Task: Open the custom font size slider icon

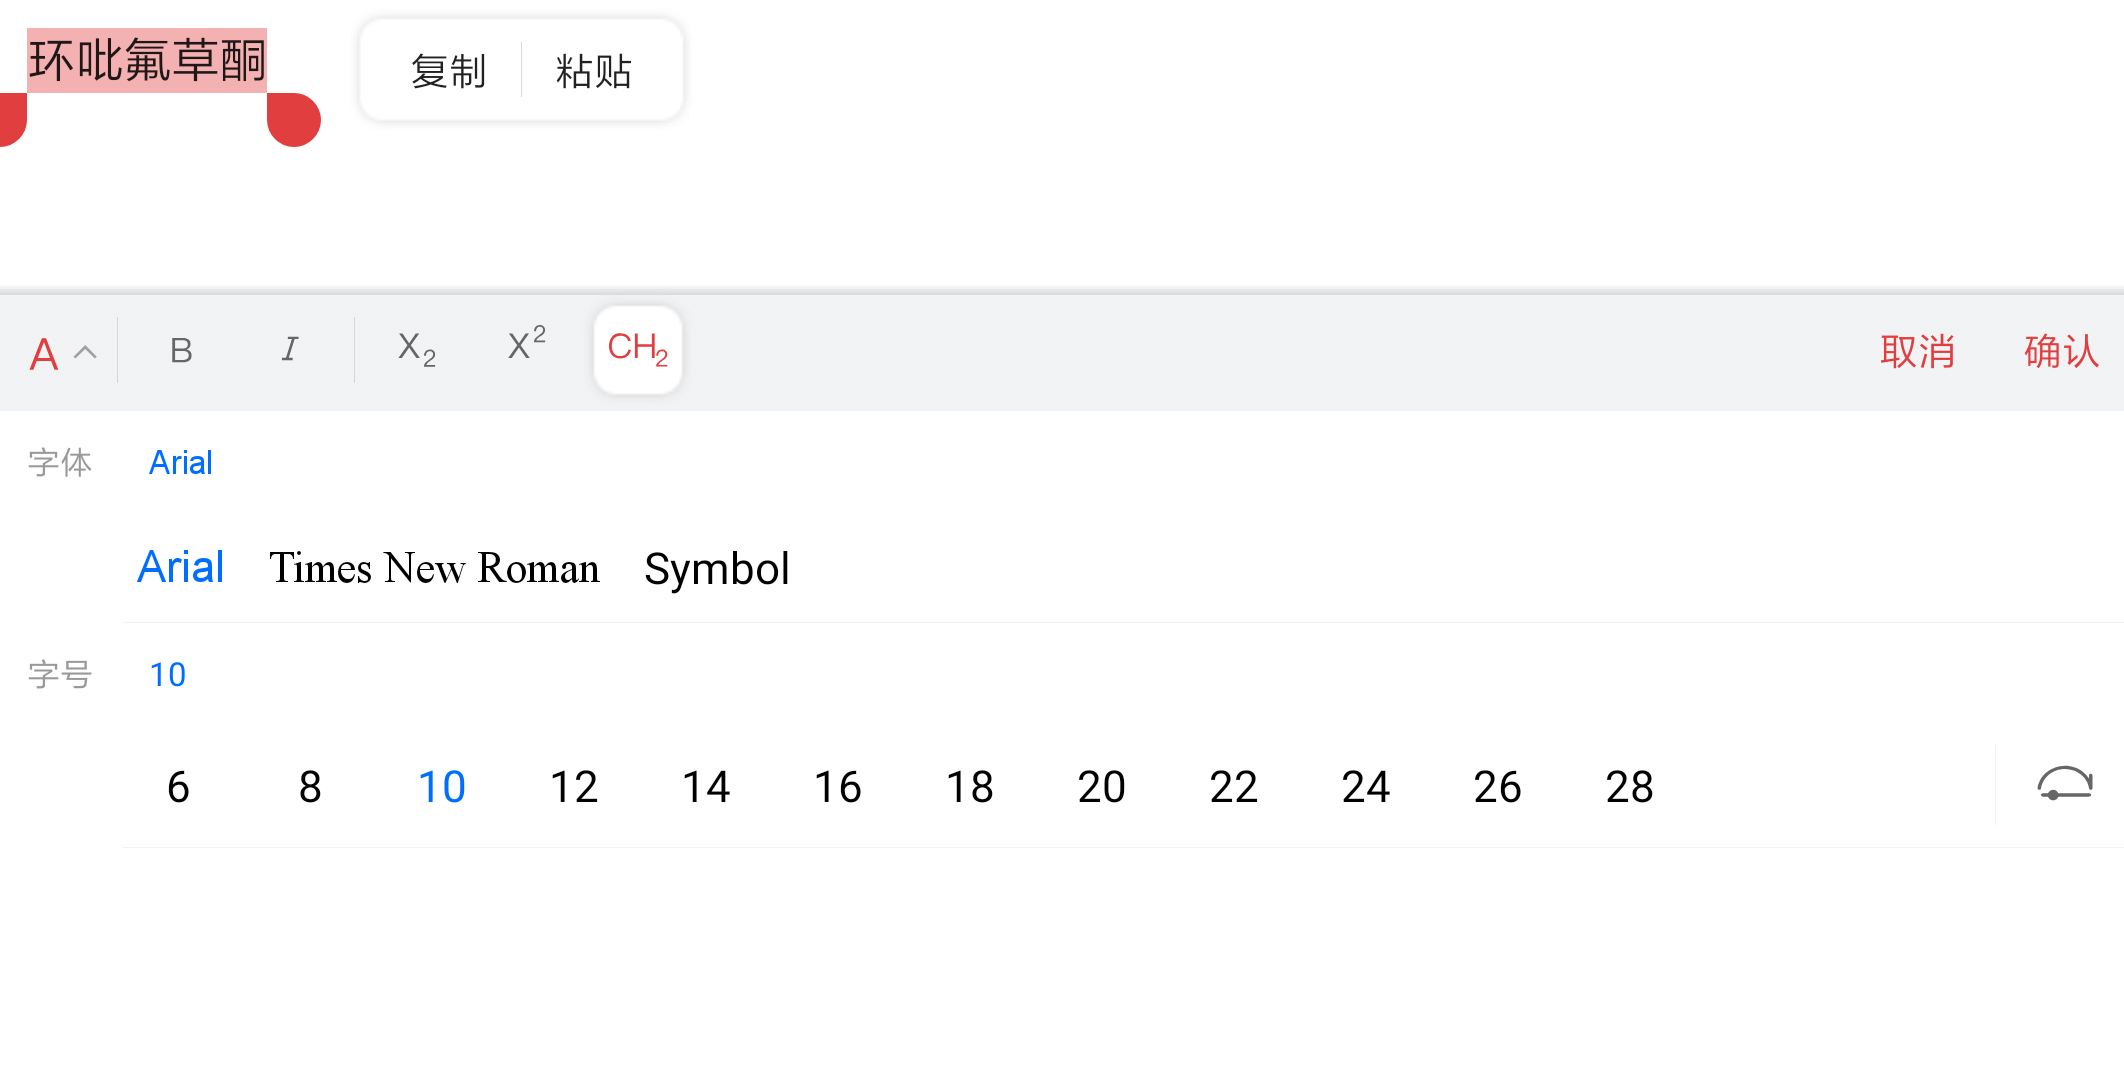Action: (2065, 785)
